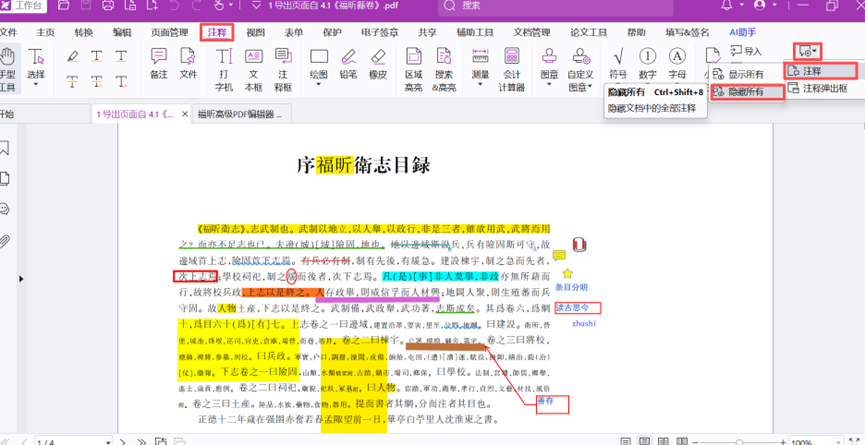Open the AI助手 assistant
This screenshot has height=445, width=865.
point(743,32)
